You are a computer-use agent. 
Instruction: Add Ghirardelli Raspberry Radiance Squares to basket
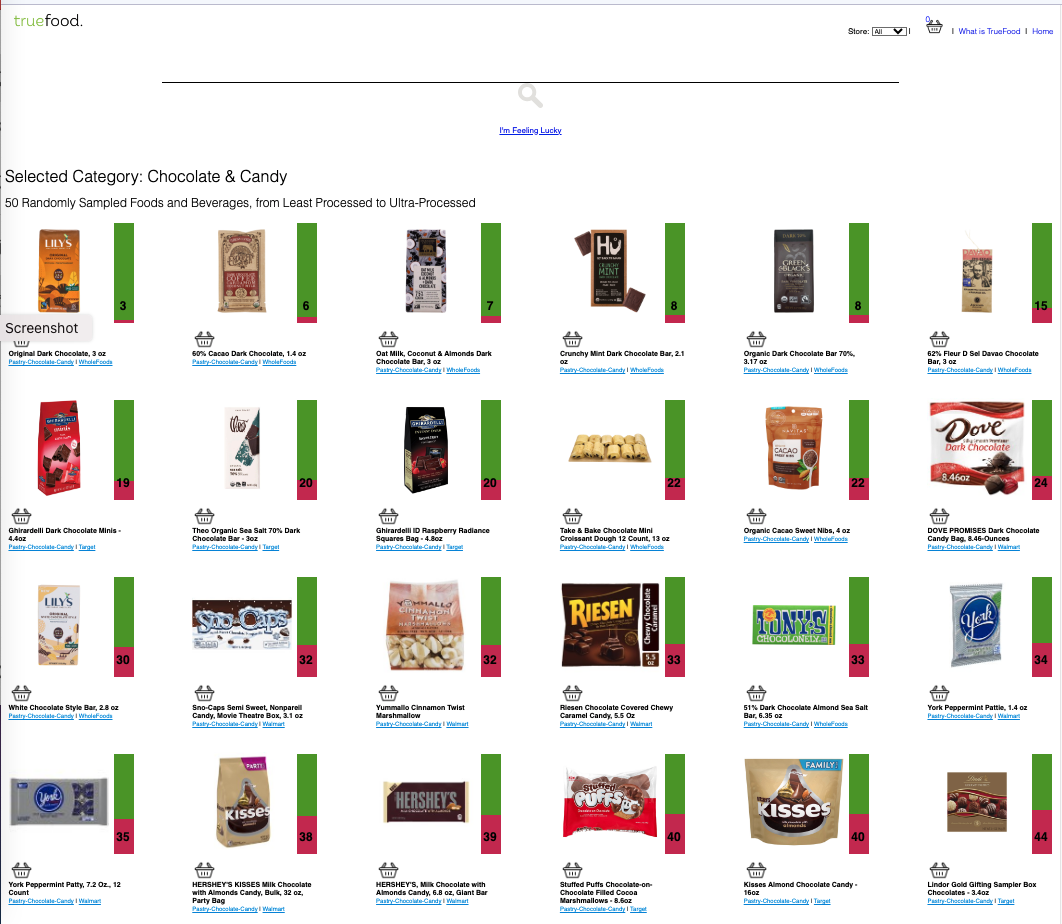388,516
